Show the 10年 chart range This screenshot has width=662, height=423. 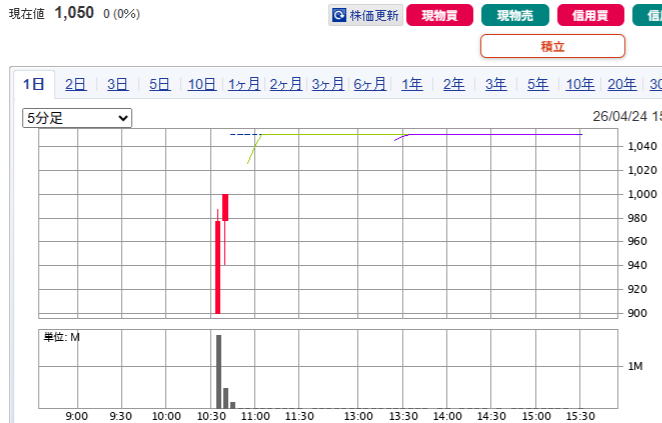[580, 85]
